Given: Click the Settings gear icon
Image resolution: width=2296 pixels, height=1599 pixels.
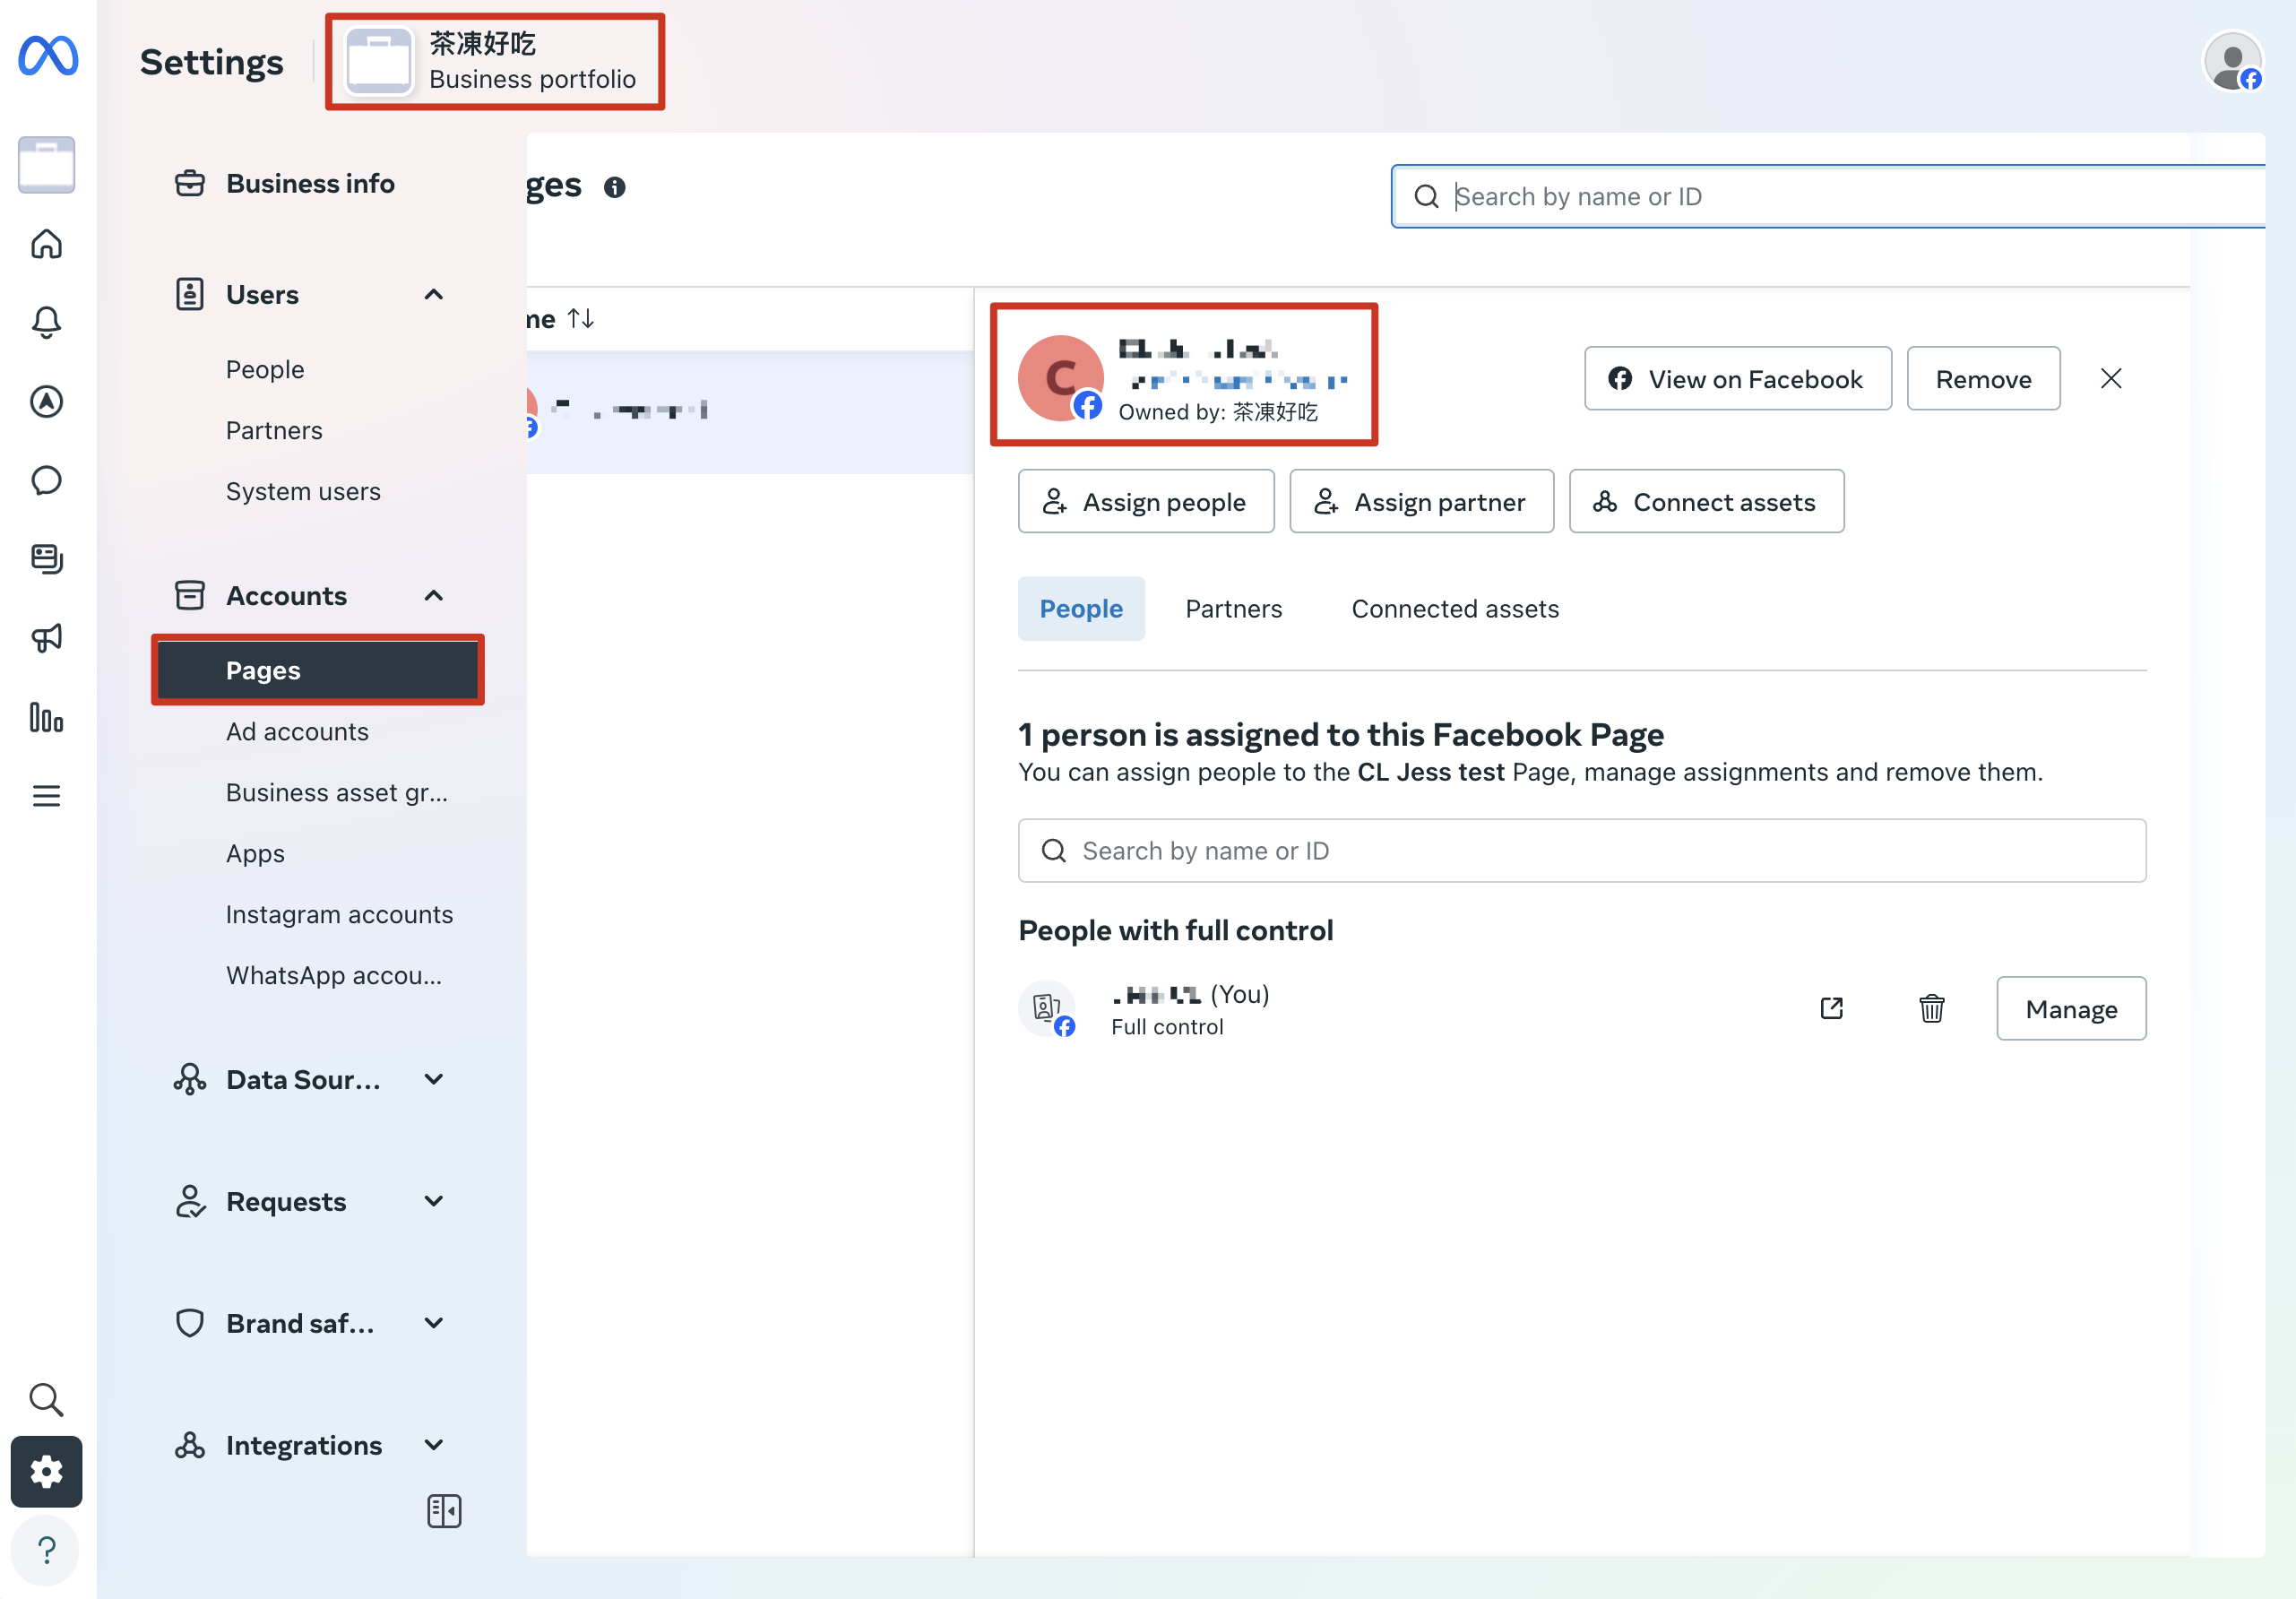Looking at the screenshot, I should (46, 1472).
